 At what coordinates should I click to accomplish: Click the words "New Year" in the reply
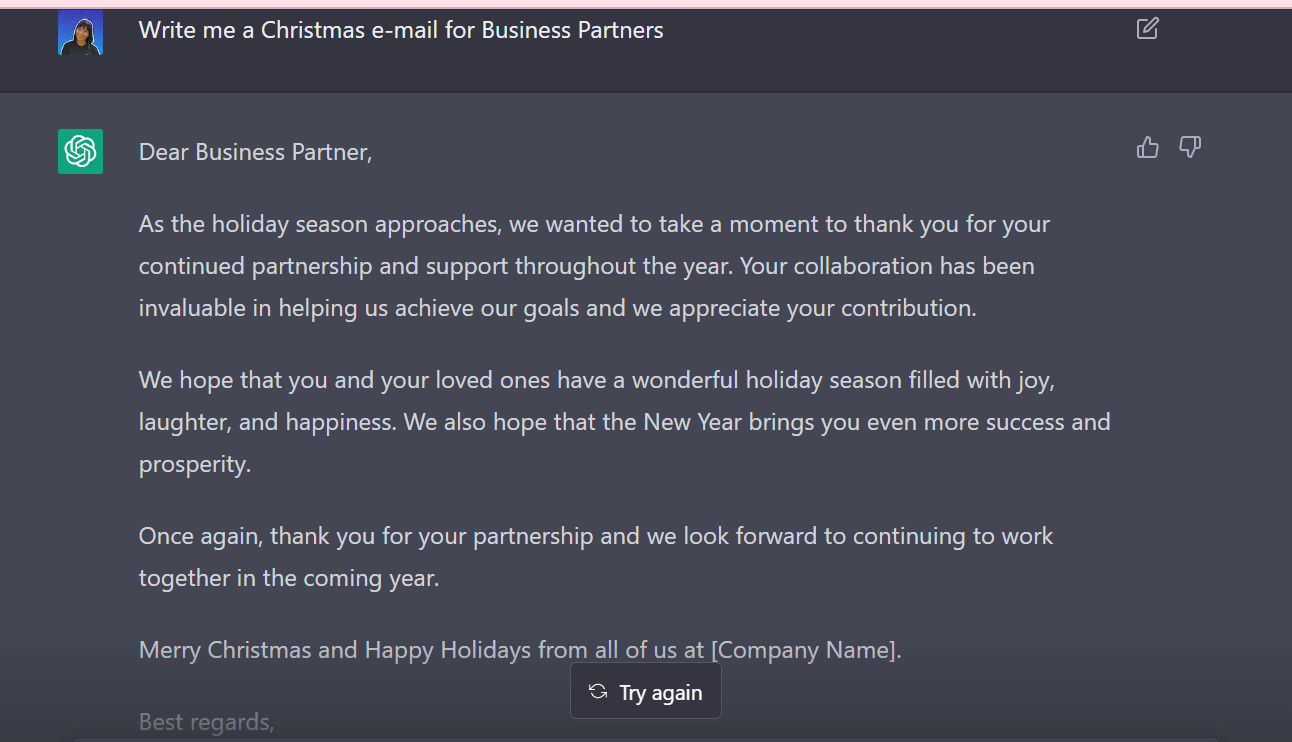692,422
